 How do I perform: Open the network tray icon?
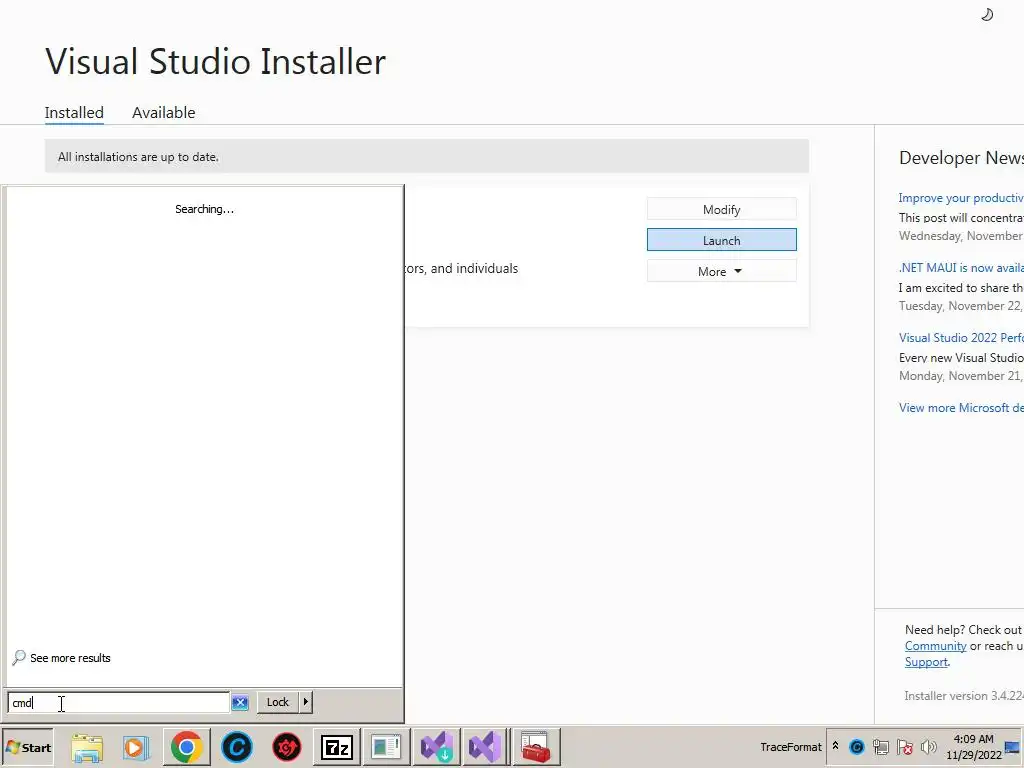[881, 746]
